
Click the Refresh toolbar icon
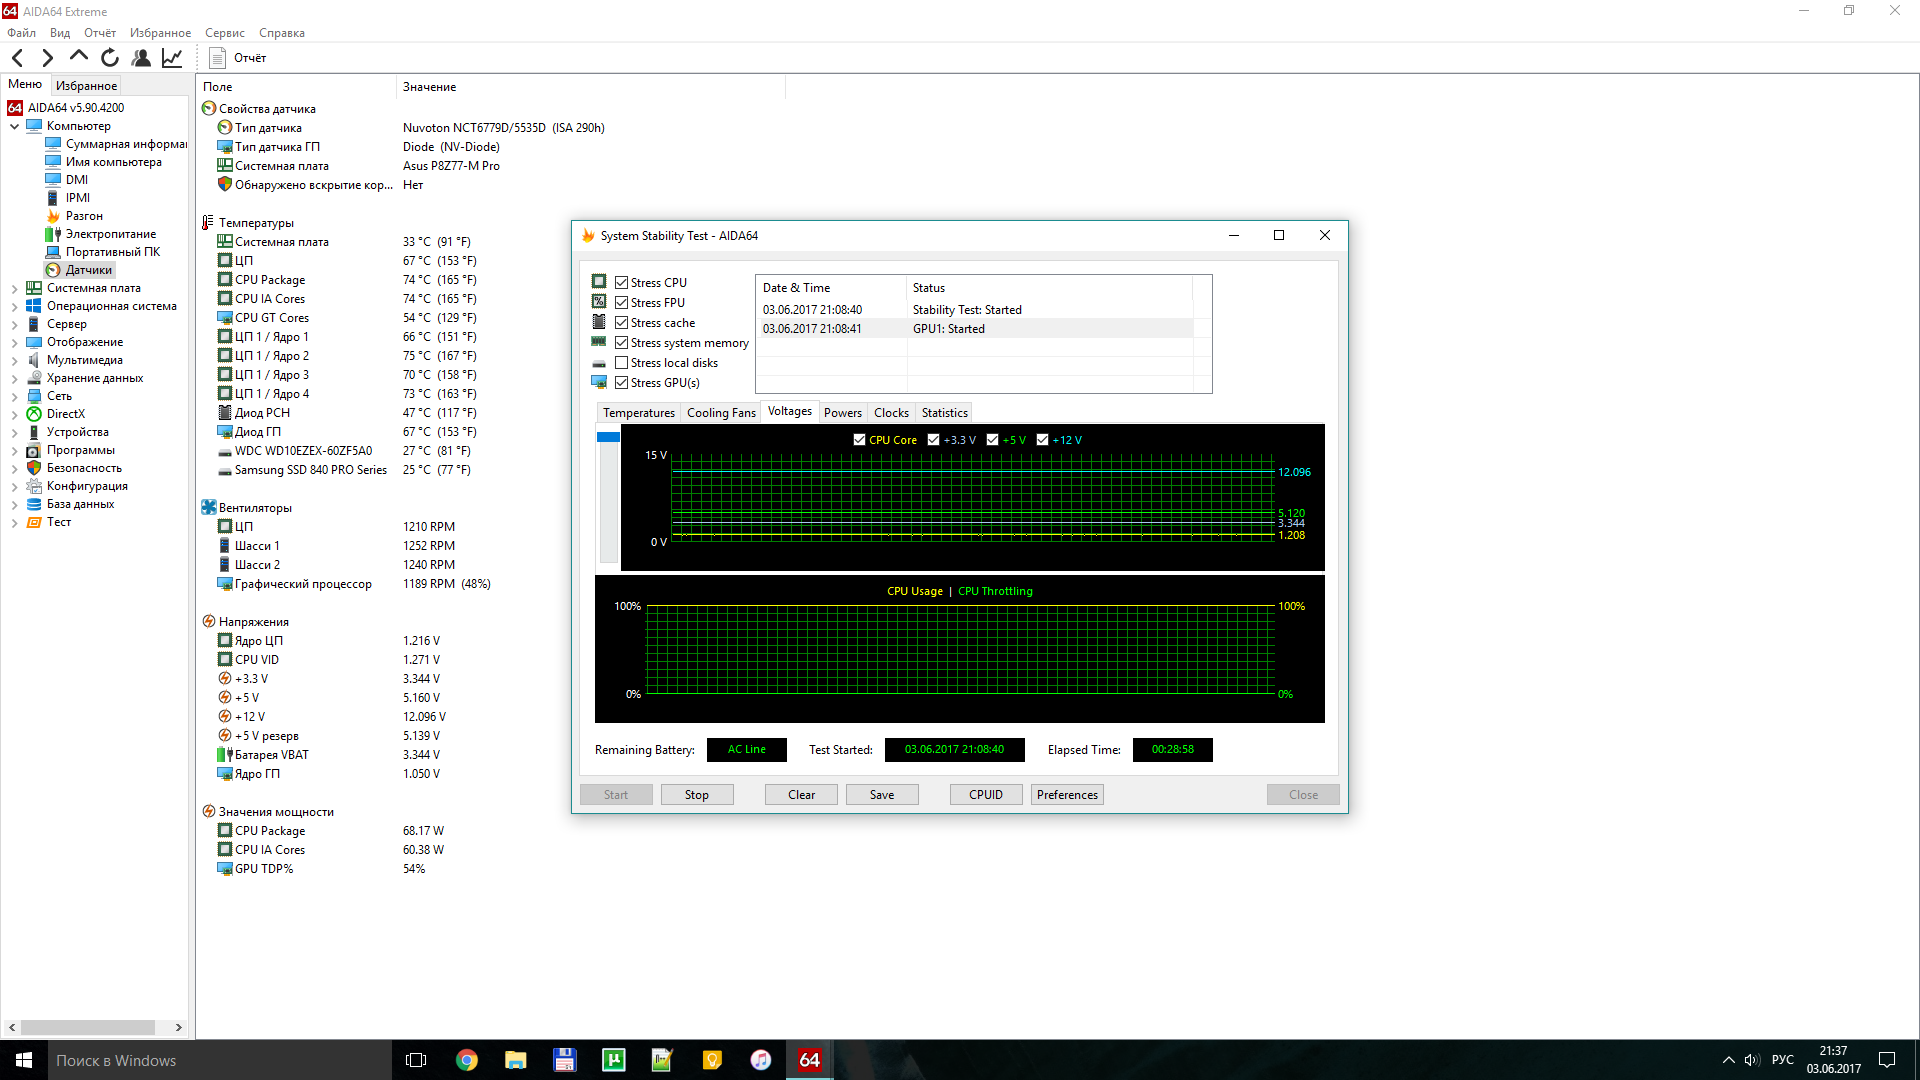[x=110, y=58]
